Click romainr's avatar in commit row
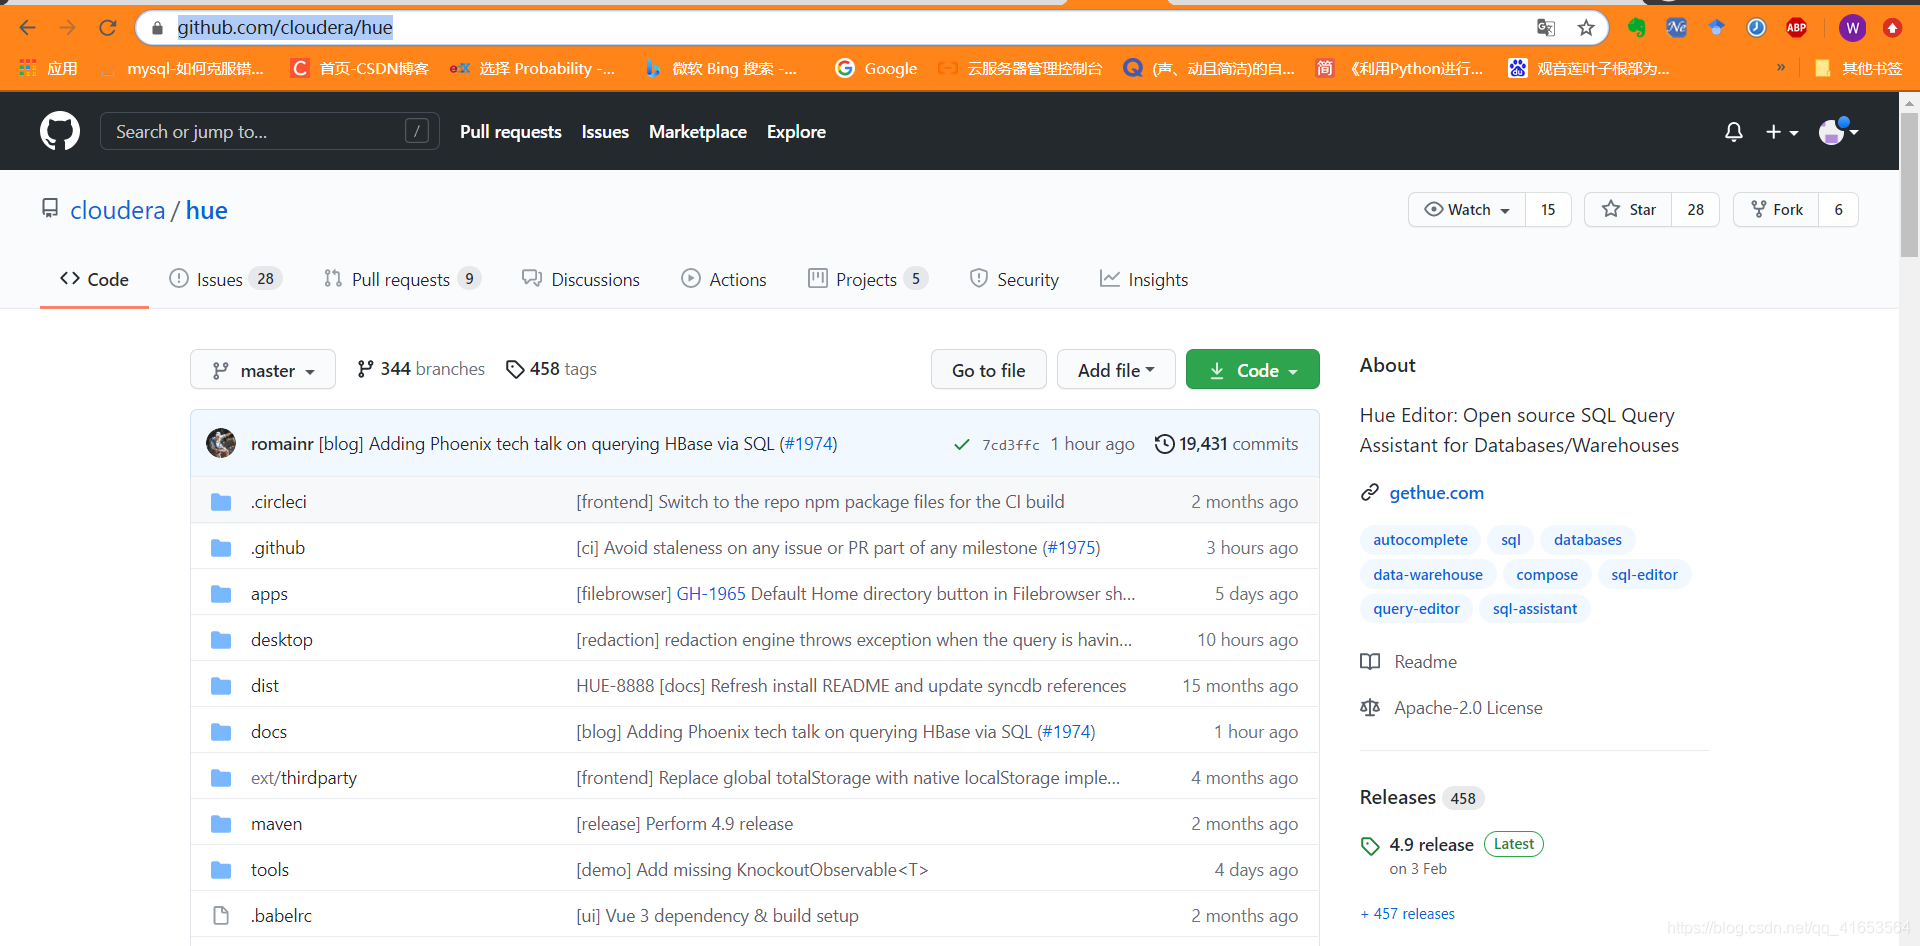The width and height of the screenshot is (1920, 946). pyautogui.click(x=221, y=443)
